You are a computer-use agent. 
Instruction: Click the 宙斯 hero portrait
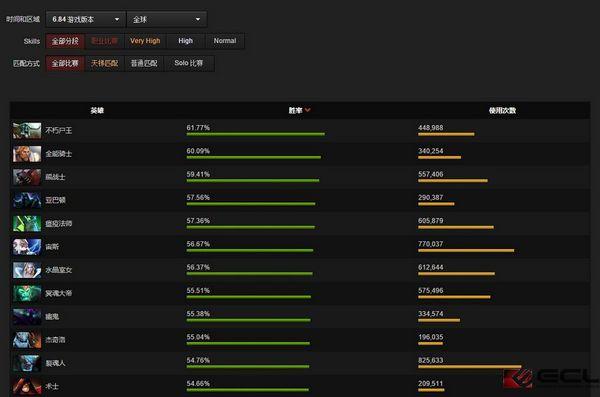[27, 247]
